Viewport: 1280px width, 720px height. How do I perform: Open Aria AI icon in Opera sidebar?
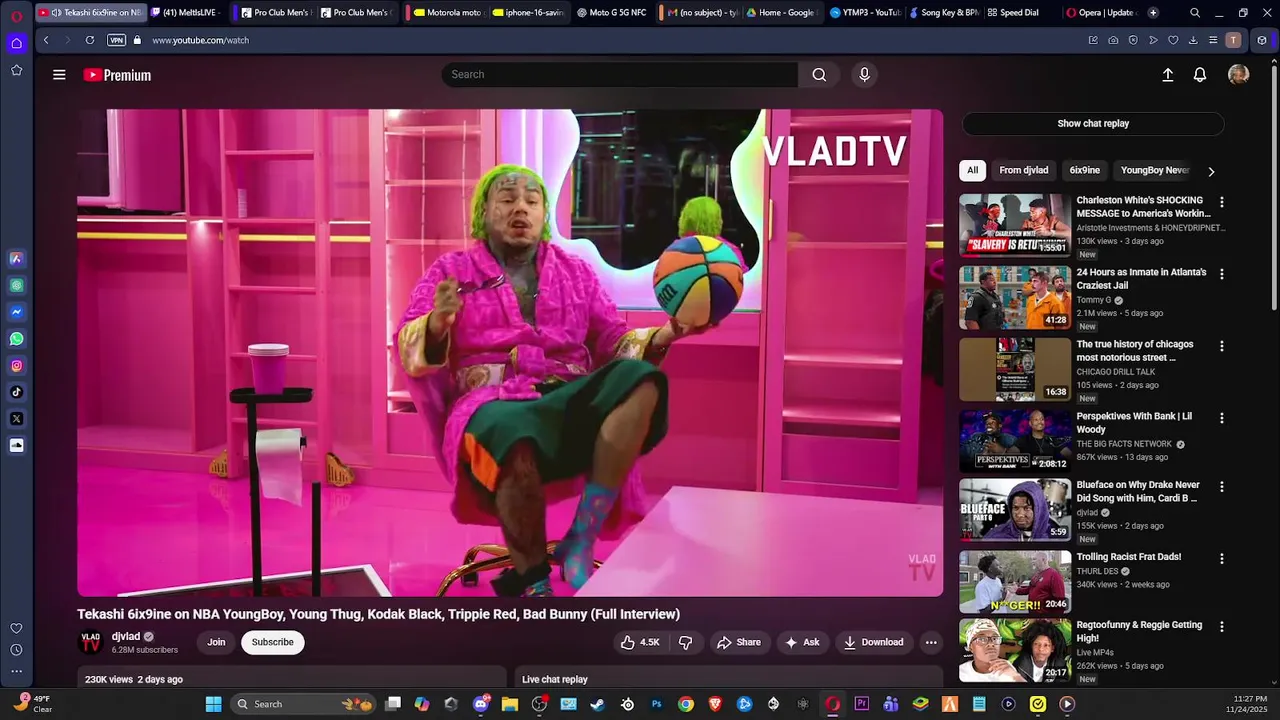click(16, 258)
